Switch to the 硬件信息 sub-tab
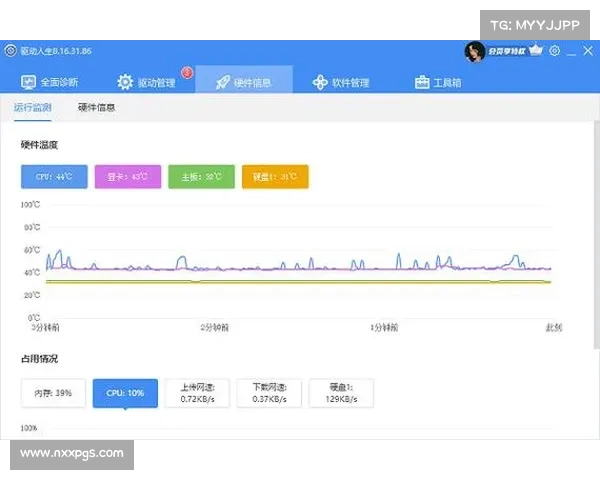 (97, 107)
